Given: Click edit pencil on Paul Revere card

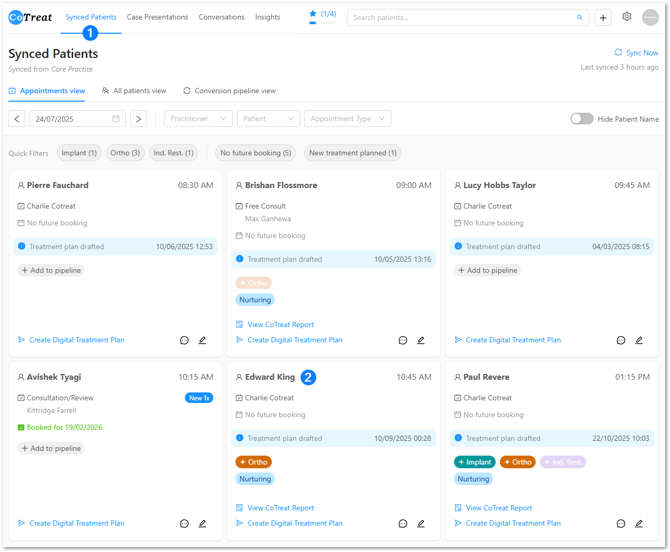Looking at the screenshot, I should point(639,523).
